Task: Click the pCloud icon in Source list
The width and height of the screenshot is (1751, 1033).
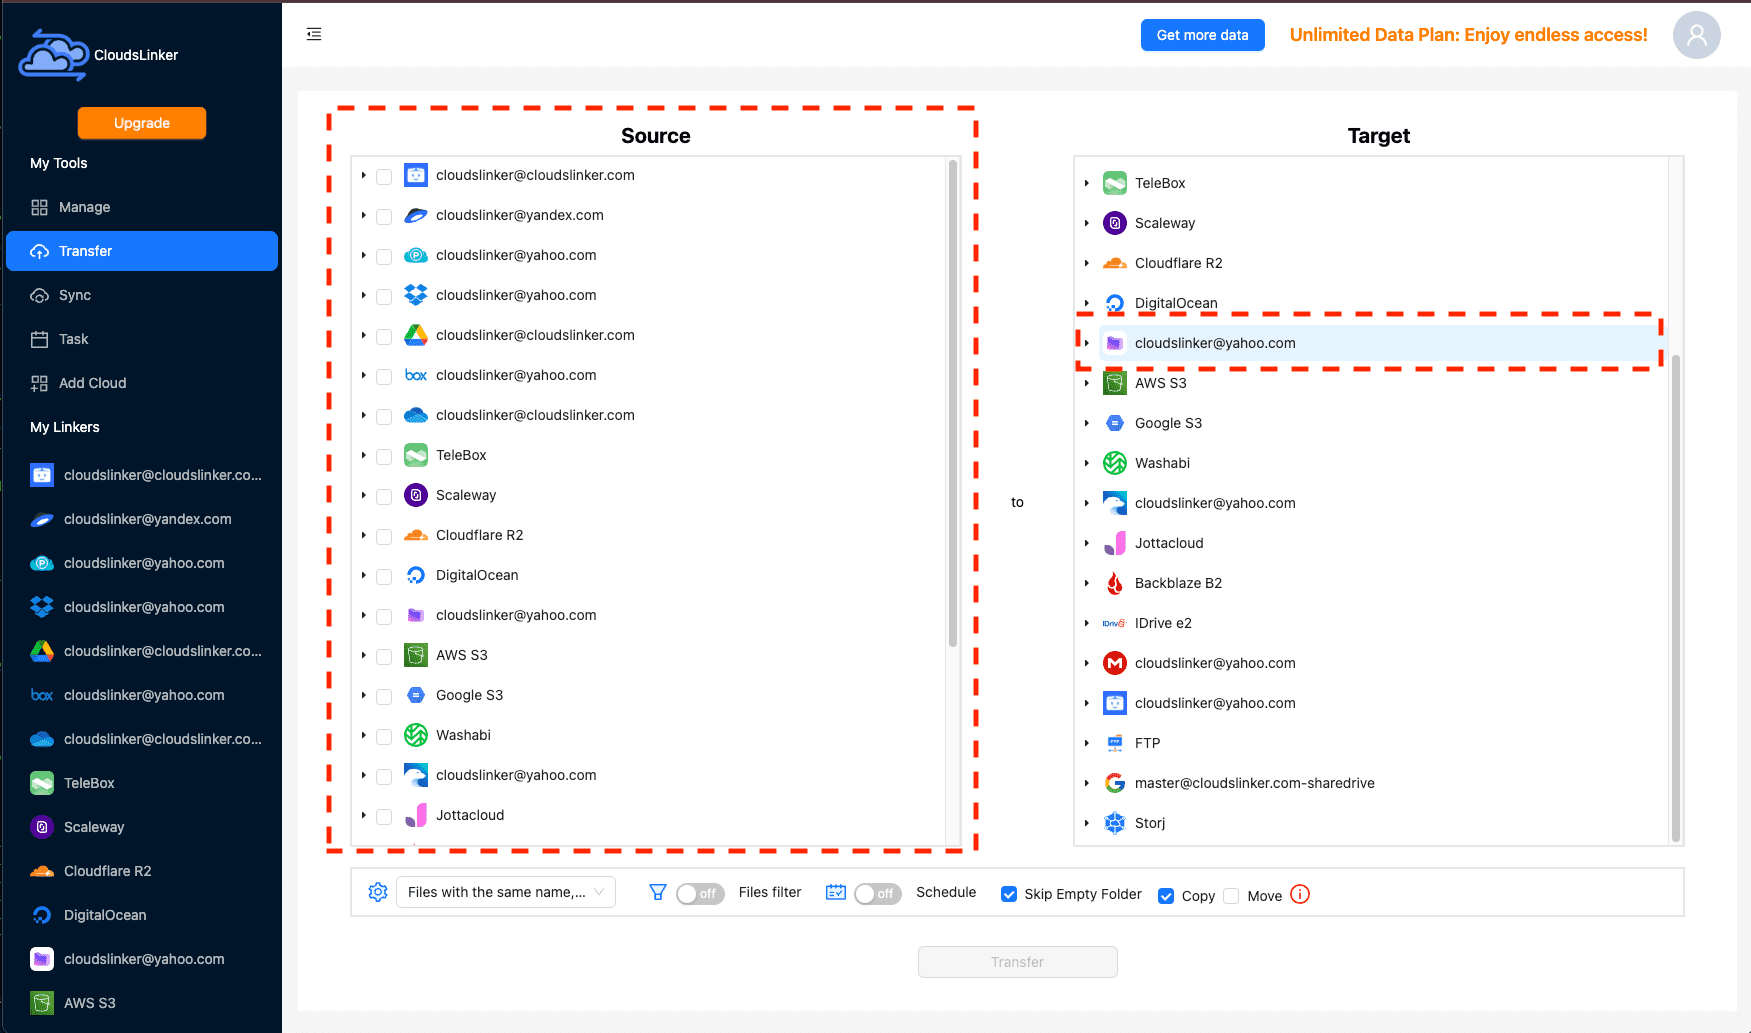Action: point(416,255)
